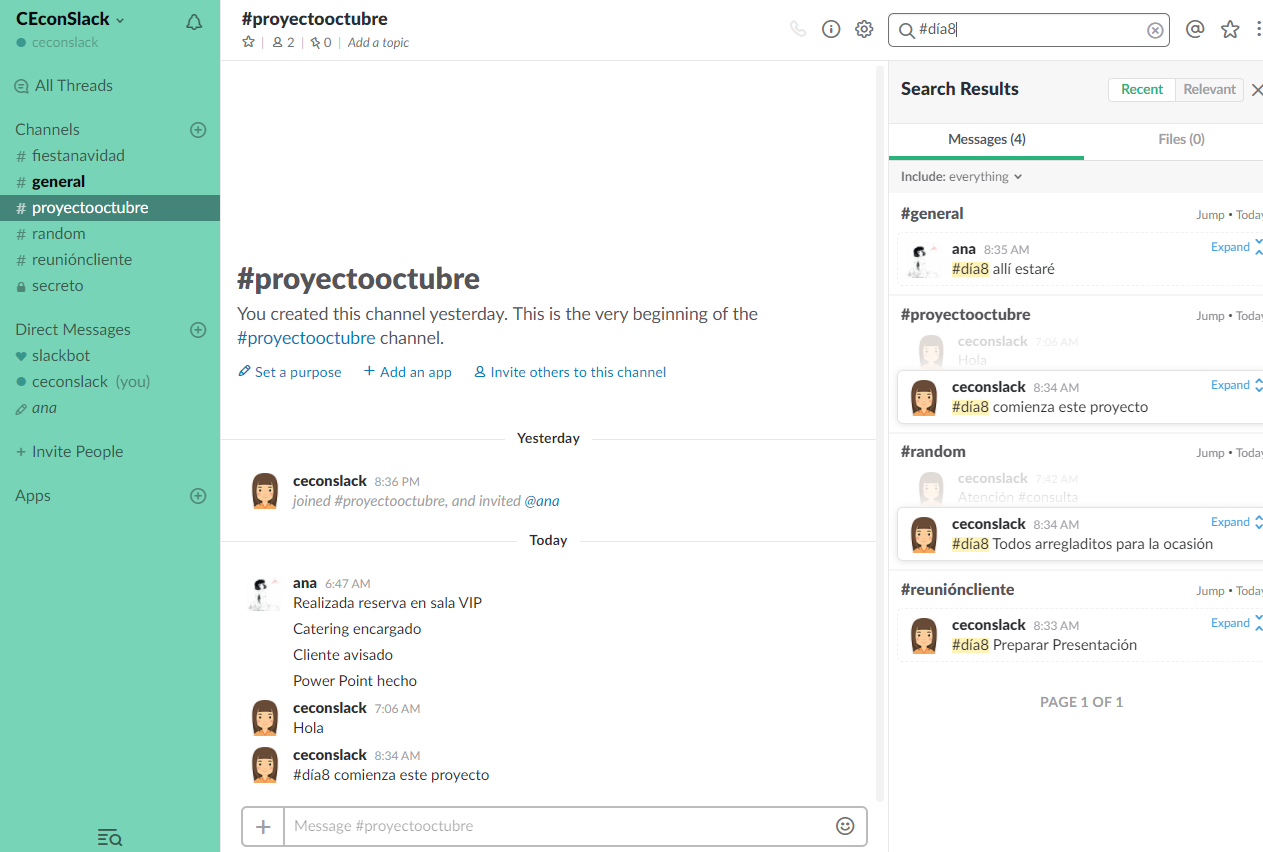
Task: Start a new direct message with plus icon
Action: coord(198,330)
